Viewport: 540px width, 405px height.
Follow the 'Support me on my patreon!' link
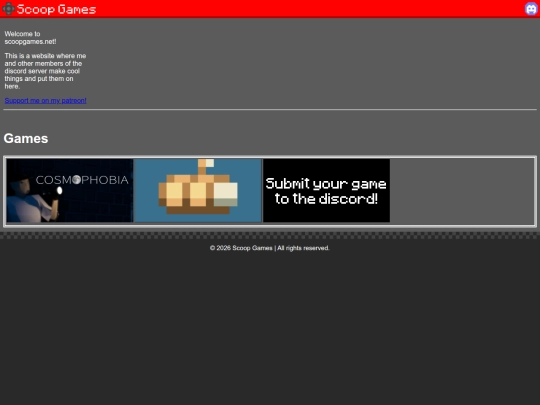pyautogui.click(x=45, y=101)
